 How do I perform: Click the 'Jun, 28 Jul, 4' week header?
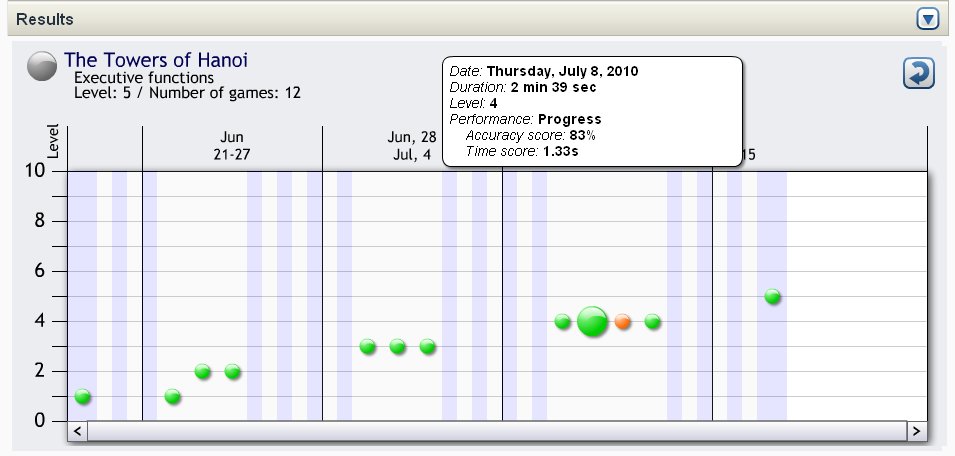click(412, 146)
